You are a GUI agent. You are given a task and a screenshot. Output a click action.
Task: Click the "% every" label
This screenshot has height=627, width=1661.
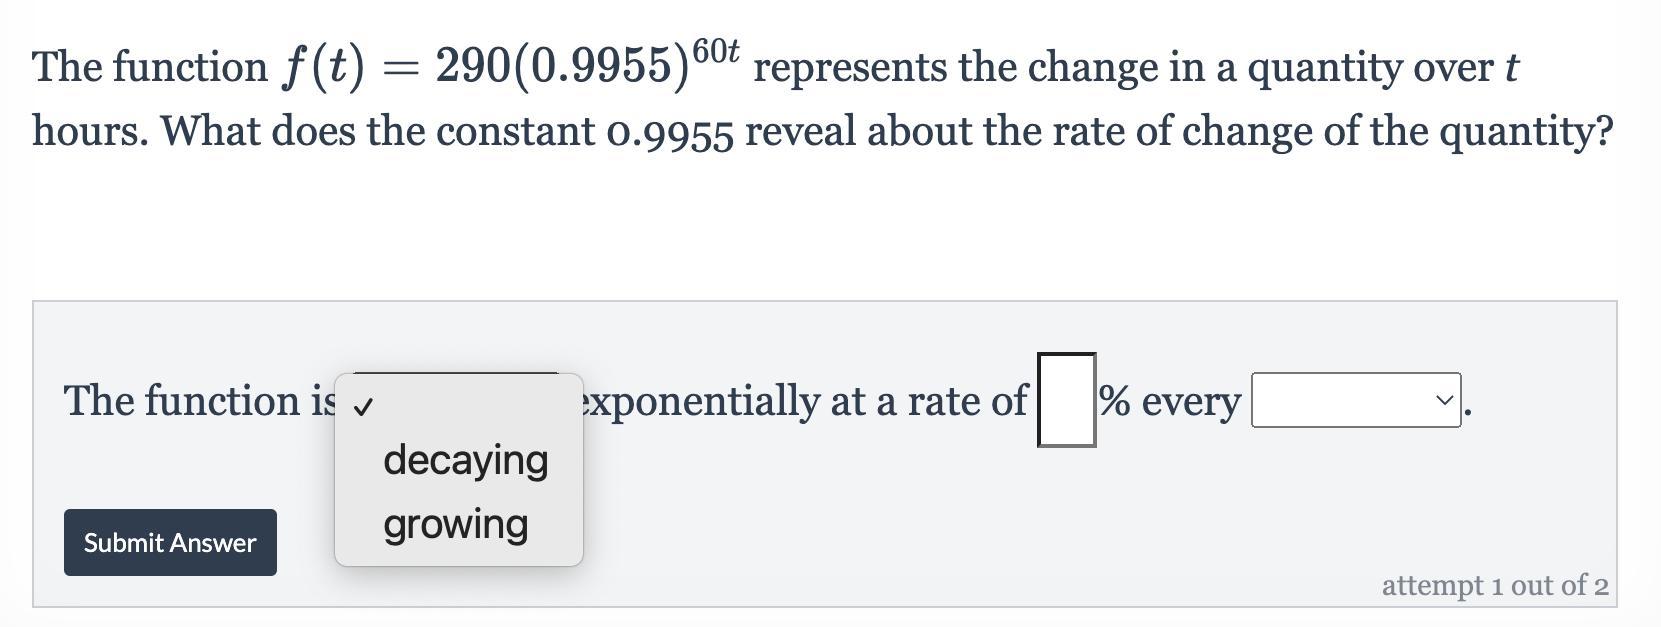click(x=1170, y=401)
